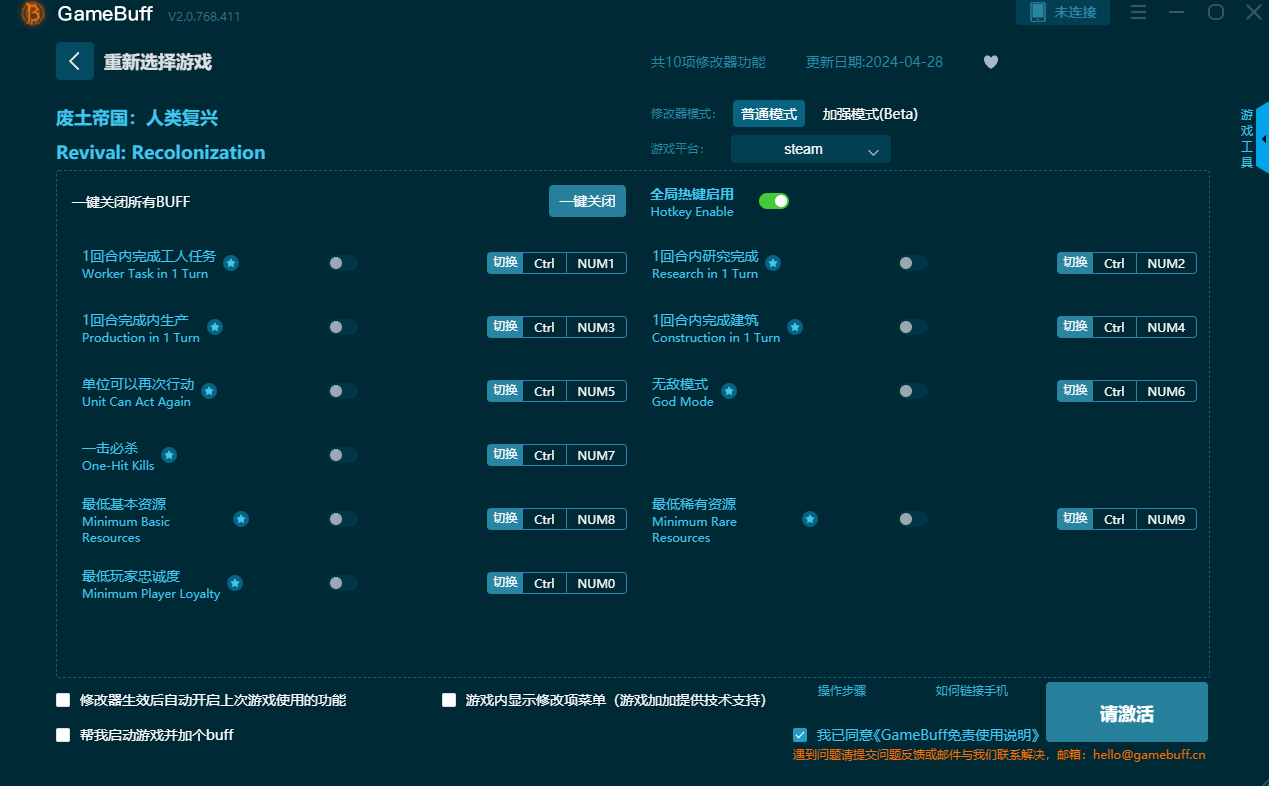The image size is (1269, 786).
Task: Click star icon next to Construction in 1 Turn
Action: click(x=795, y=327)
